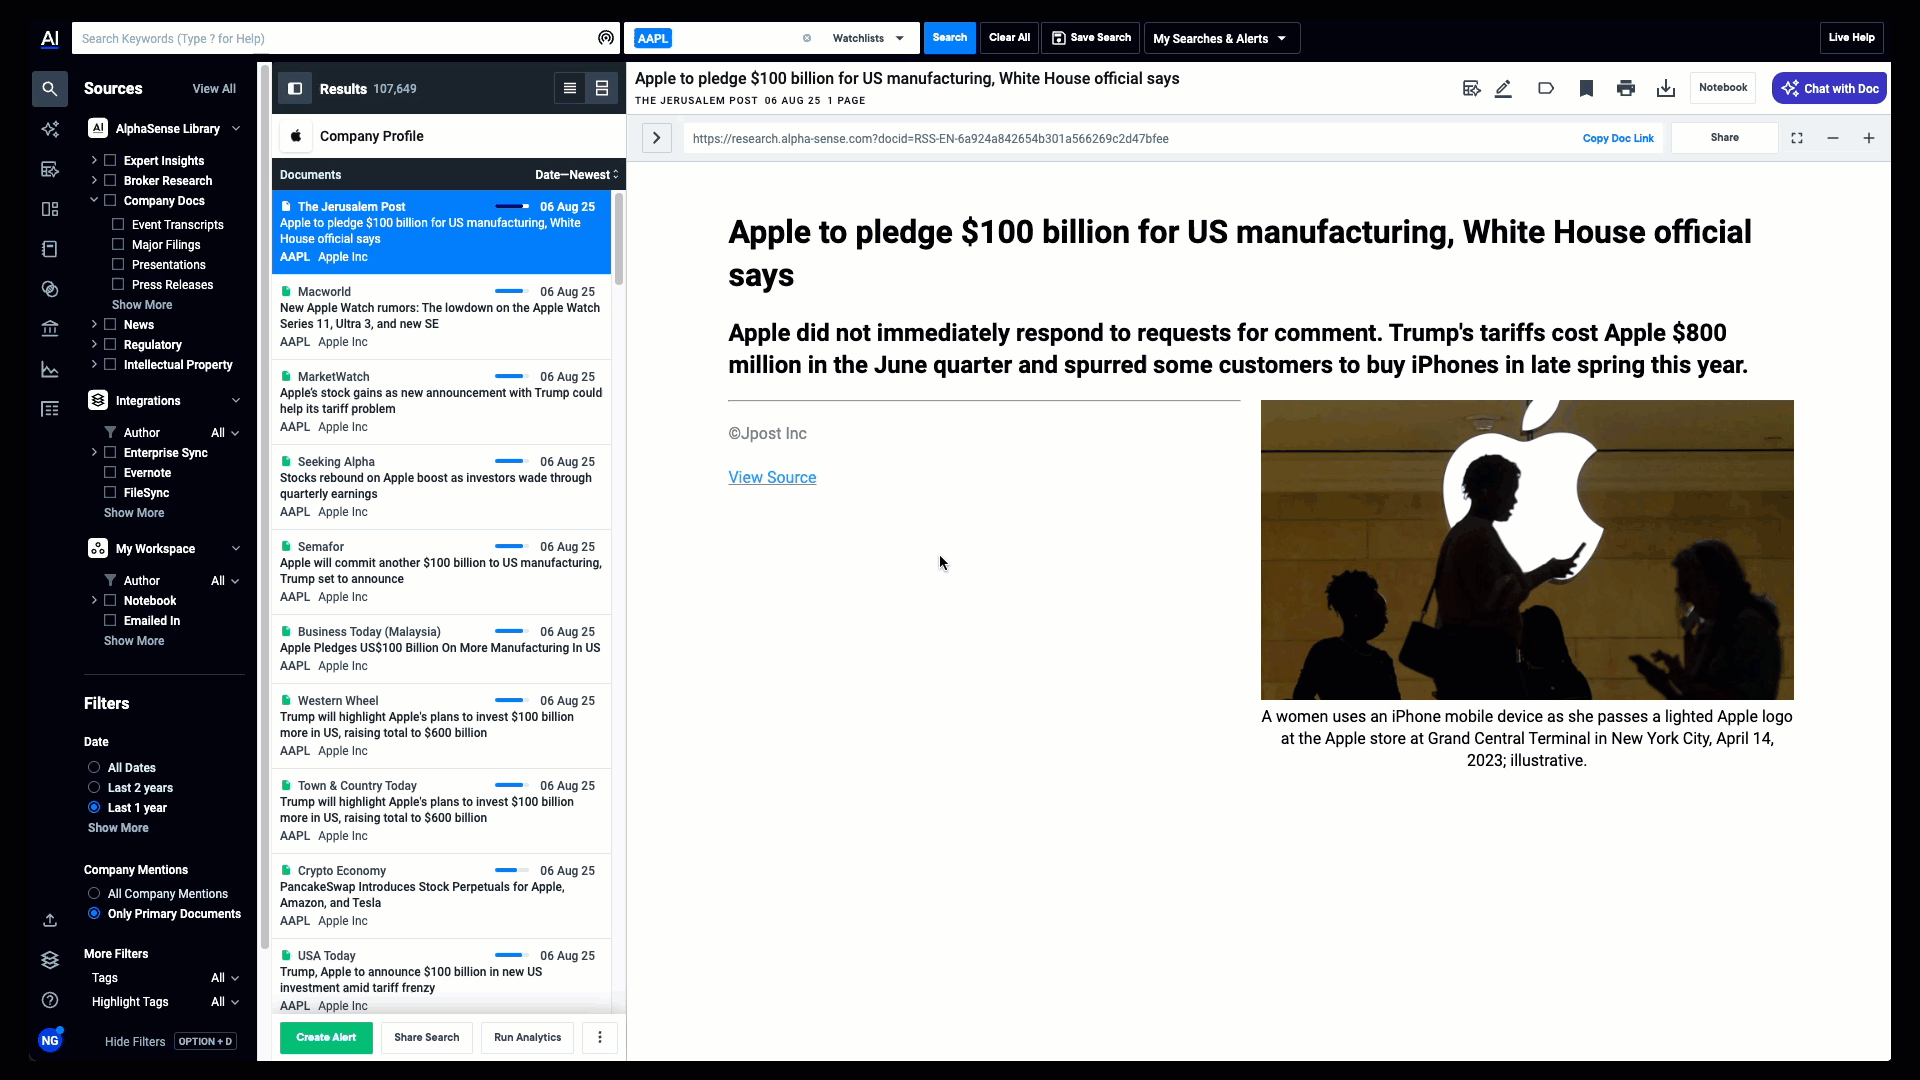This screenshot has width=1920, height=1080.
Task: Open the My Searches & Alerts menu
Action: tap(1221, 38)
